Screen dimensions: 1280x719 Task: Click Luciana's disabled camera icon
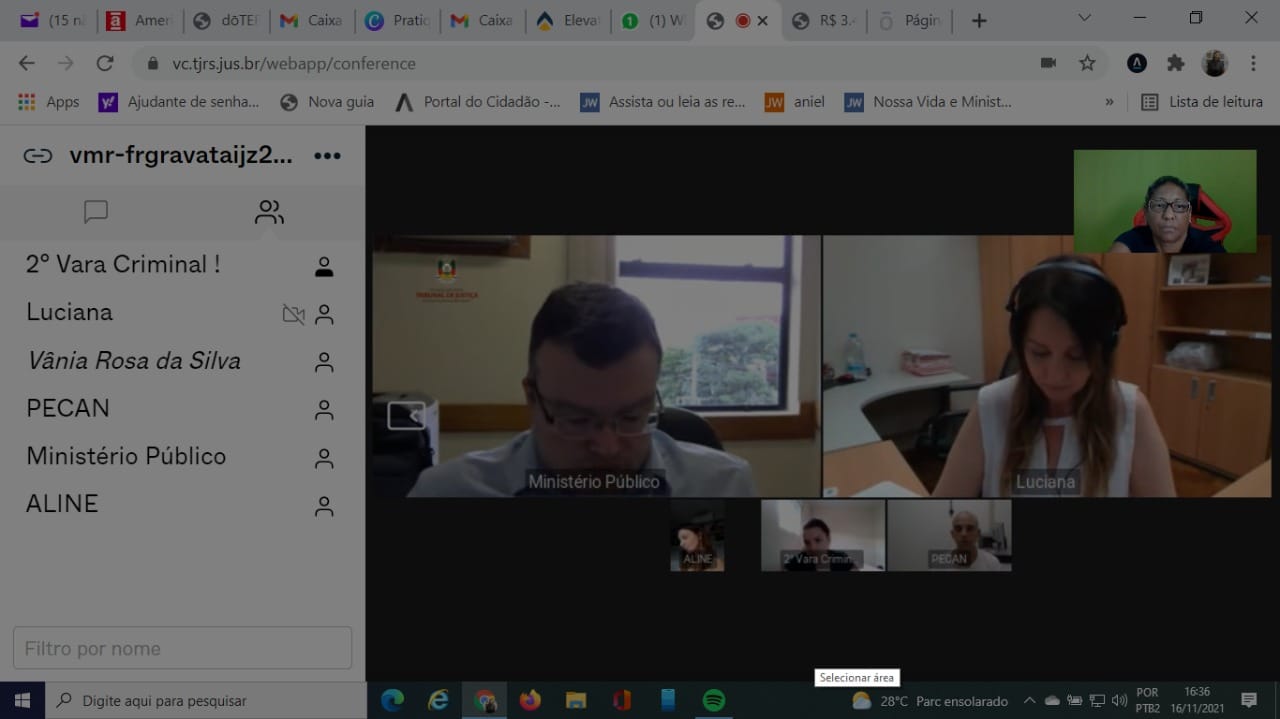(293, 314)
